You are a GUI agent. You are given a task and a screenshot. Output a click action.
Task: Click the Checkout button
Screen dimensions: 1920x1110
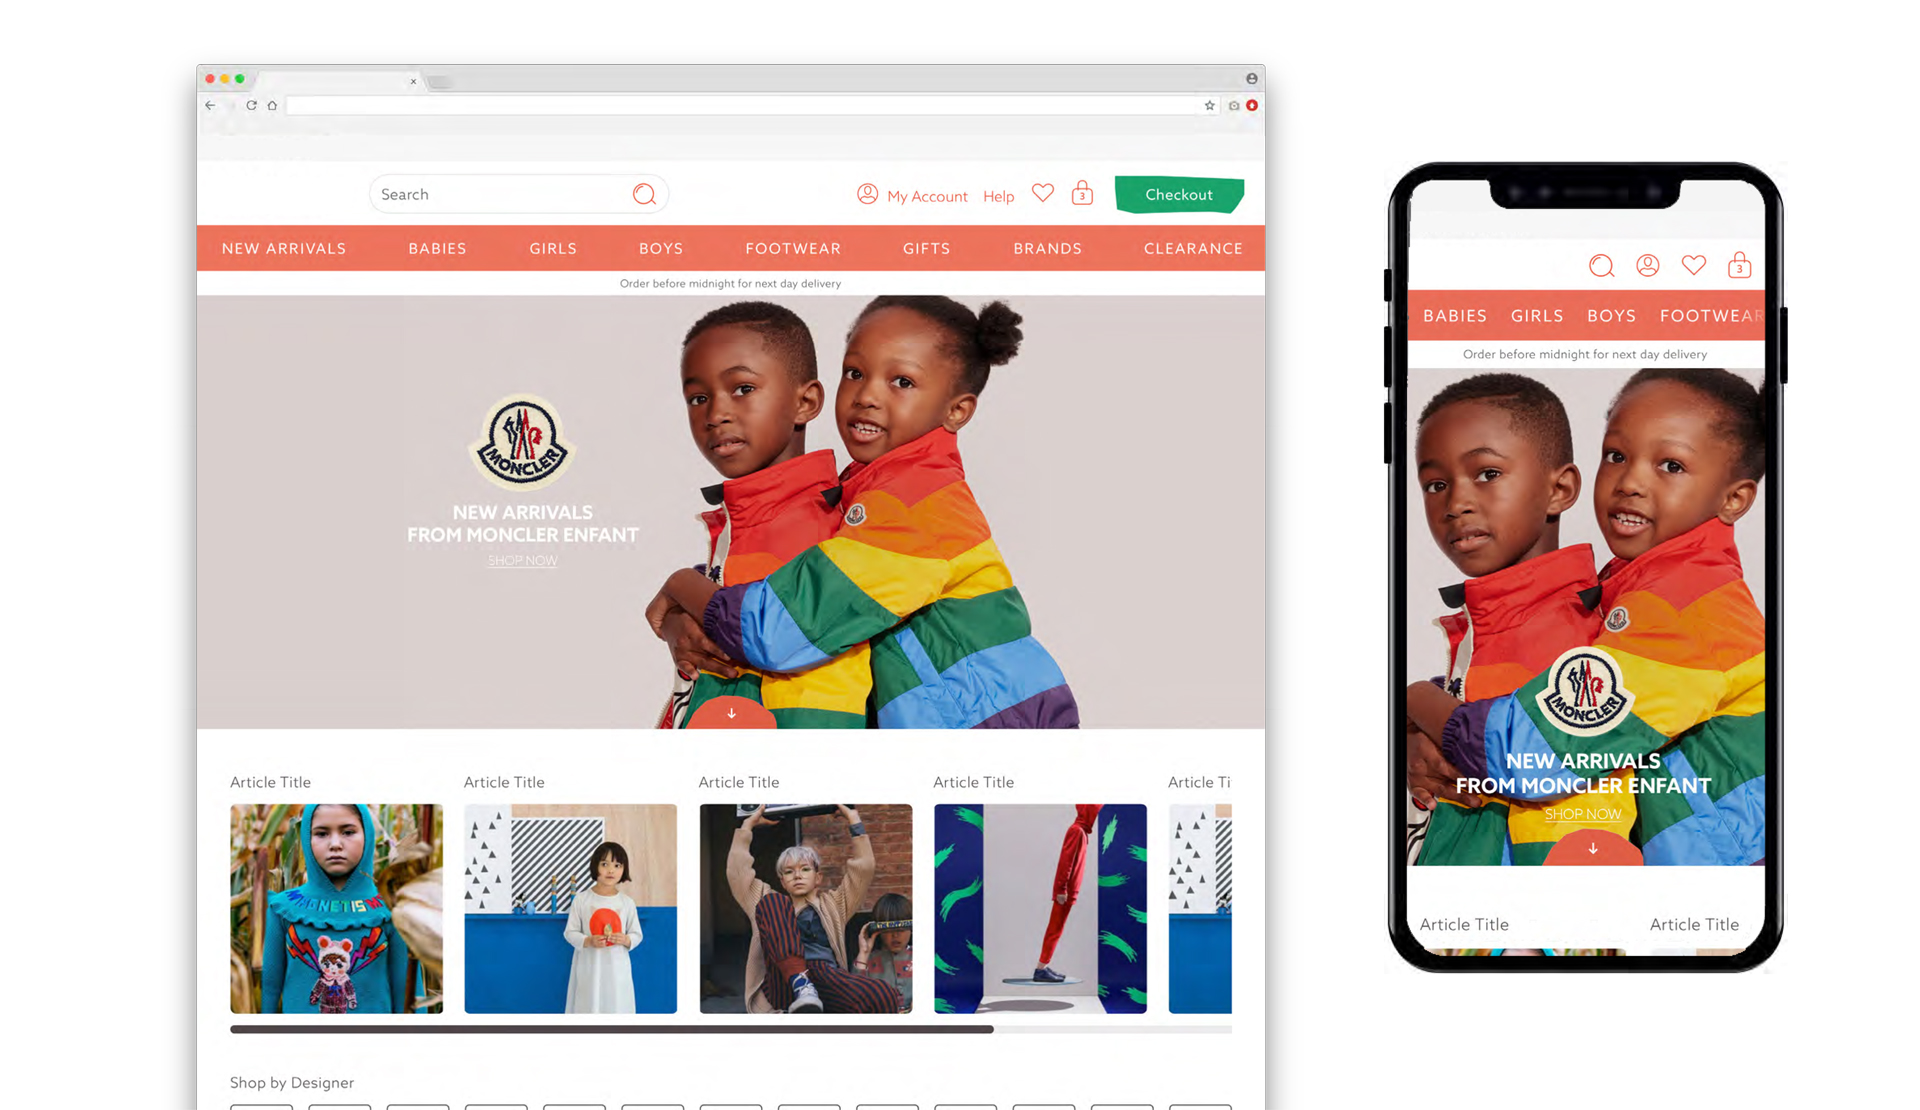click(1176, 194)
